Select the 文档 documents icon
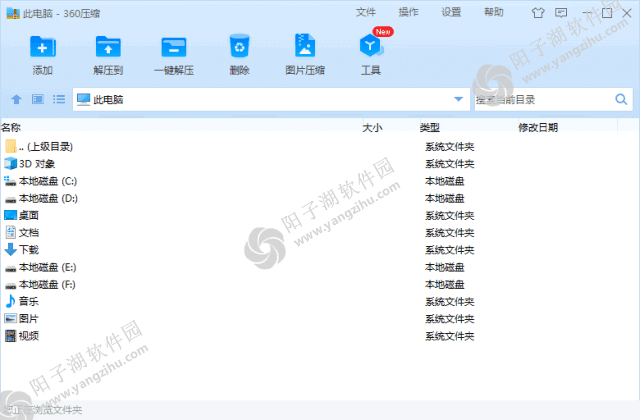 [x=10, y=232]
